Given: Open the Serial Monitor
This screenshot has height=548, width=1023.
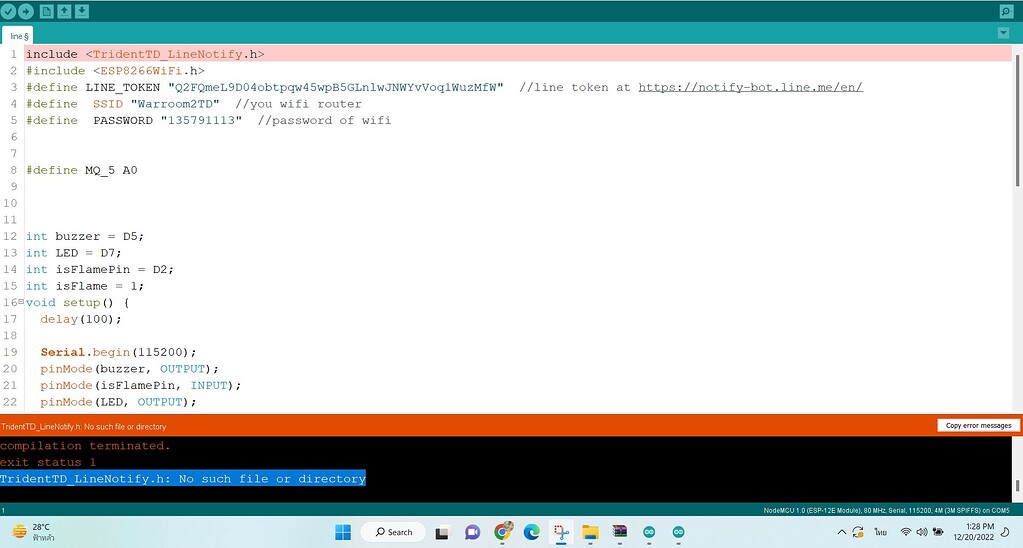Looking at the screenshot, I should pyautogui.click(x=1006, y=11).
